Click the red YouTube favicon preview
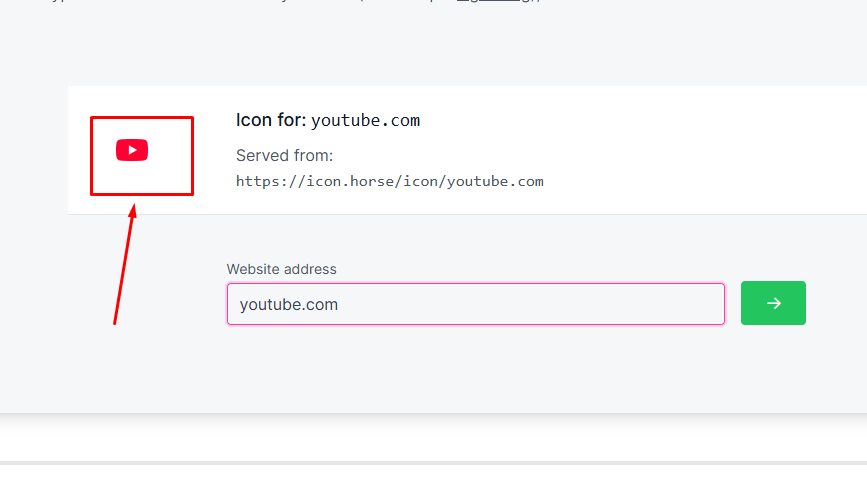This screenshot has height=486, width=867. [132, 150]
